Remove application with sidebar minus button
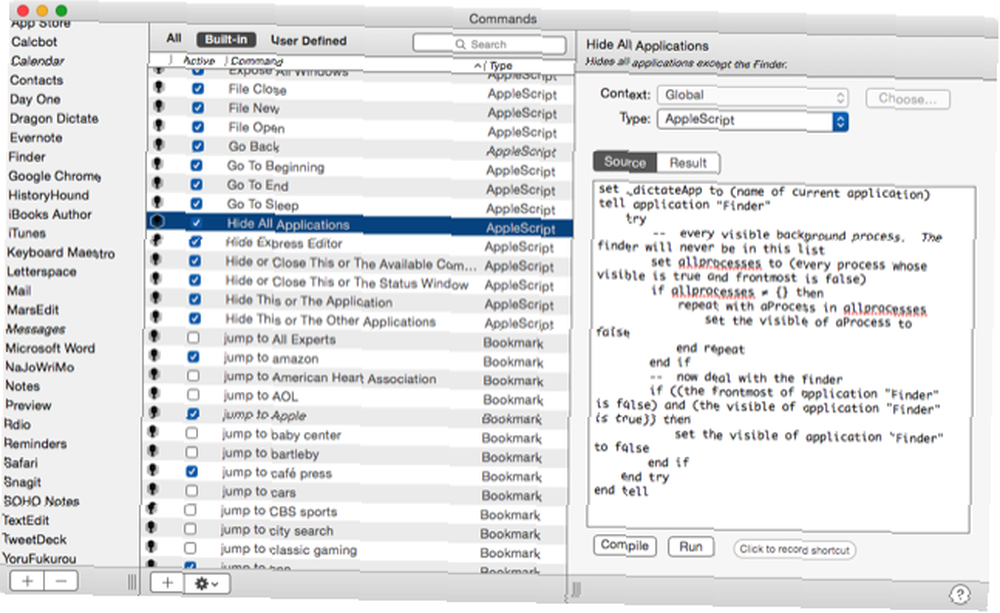Image resolution: width=1000 pixels, height=613 pixels. click(61, 581)
